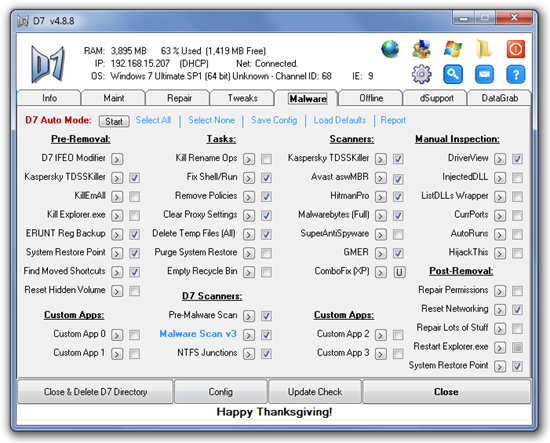Run Malware Scan v3 arrow button
Image resolution: width=550 pixels, height=443 pixels.
click(249, 335)
